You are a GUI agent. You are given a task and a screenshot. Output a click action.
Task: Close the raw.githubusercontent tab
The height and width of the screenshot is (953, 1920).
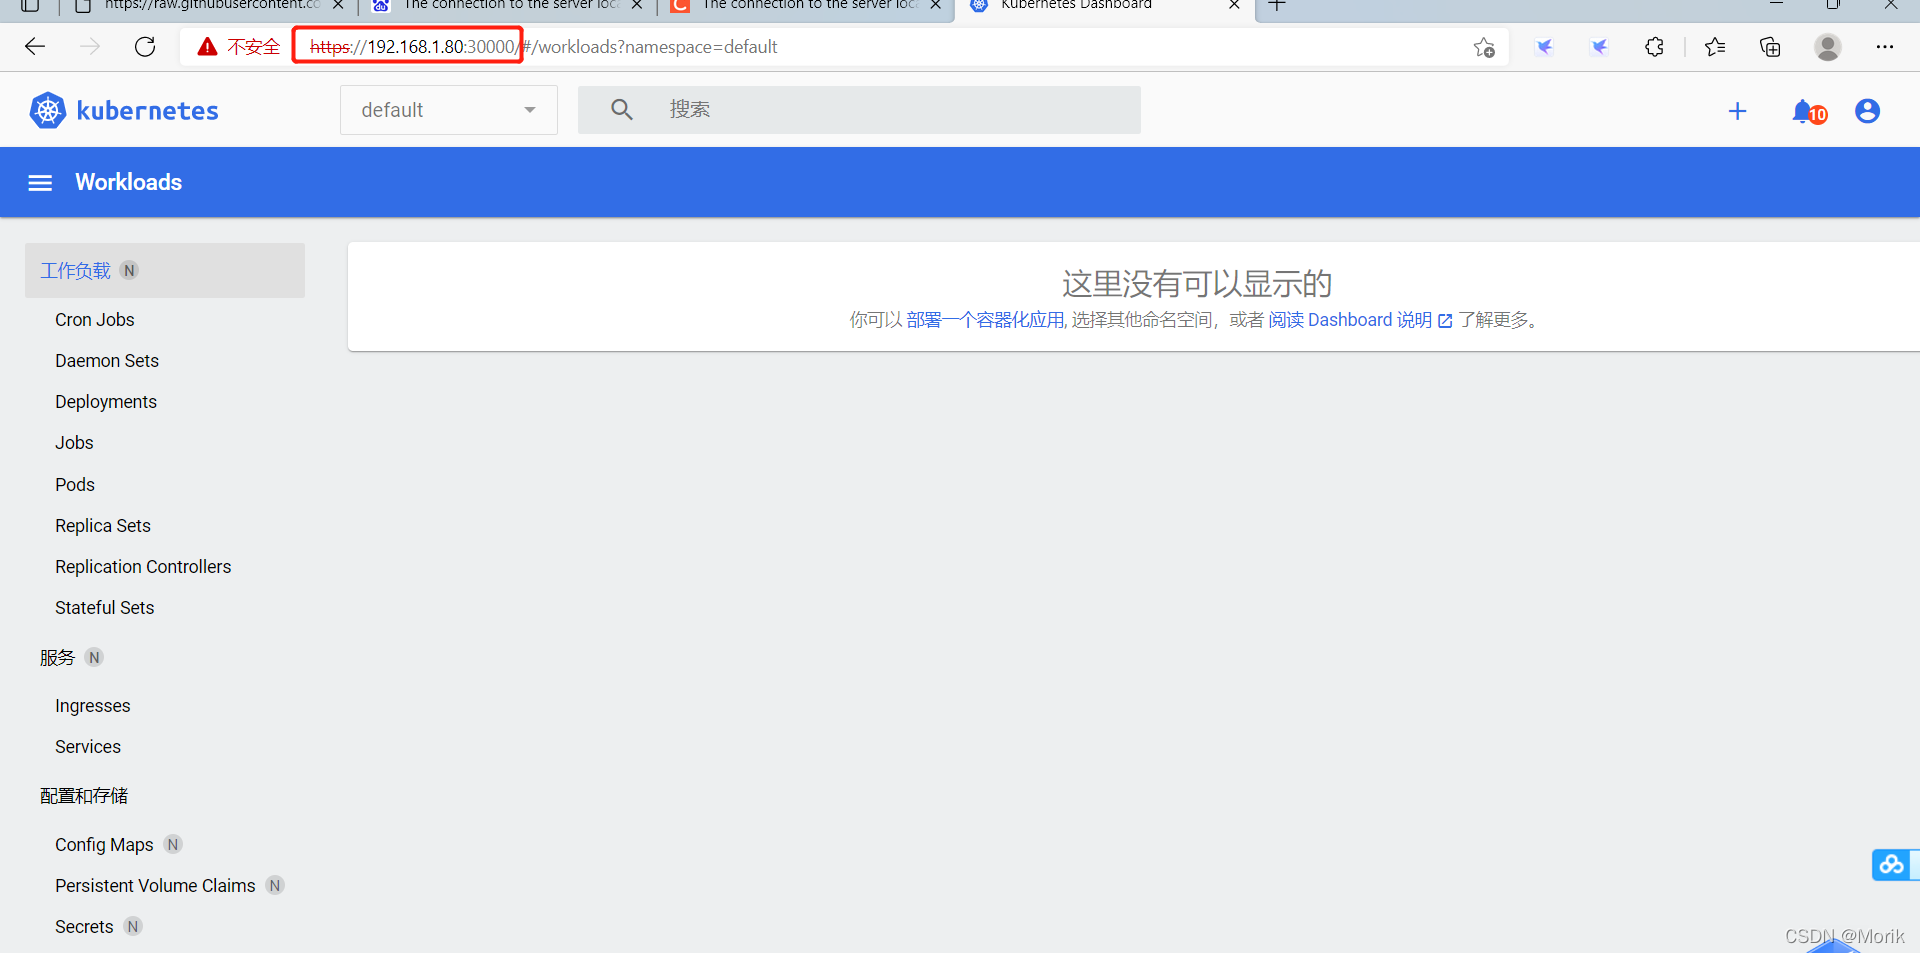338,5
